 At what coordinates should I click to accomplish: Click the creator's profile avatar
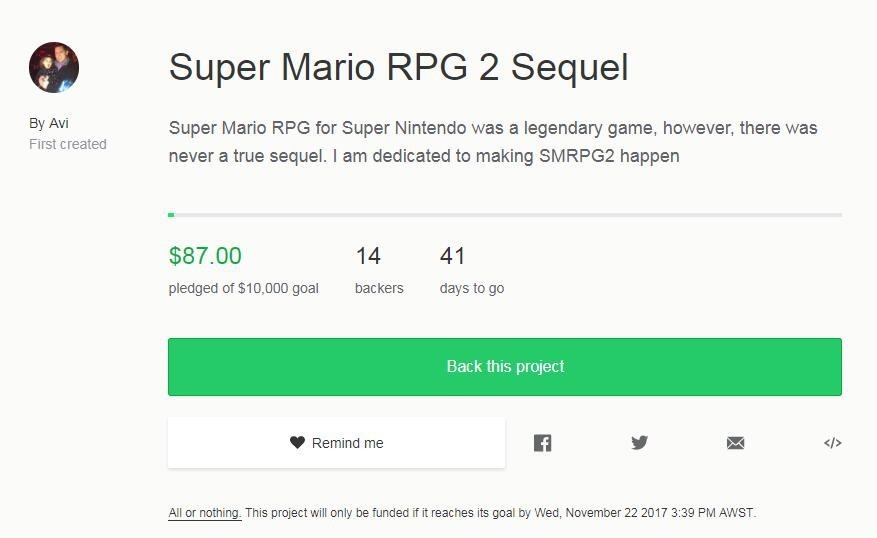pos(54,68)
